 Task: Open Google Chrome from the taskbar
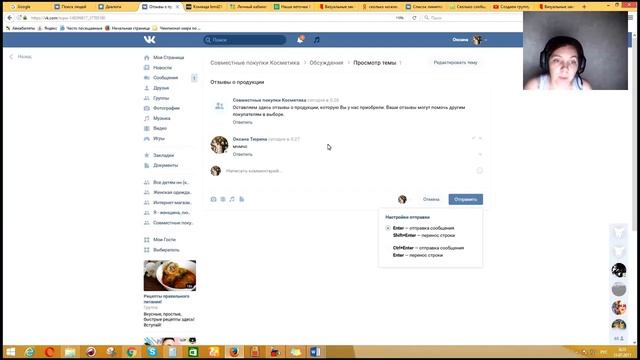(131, 352)
